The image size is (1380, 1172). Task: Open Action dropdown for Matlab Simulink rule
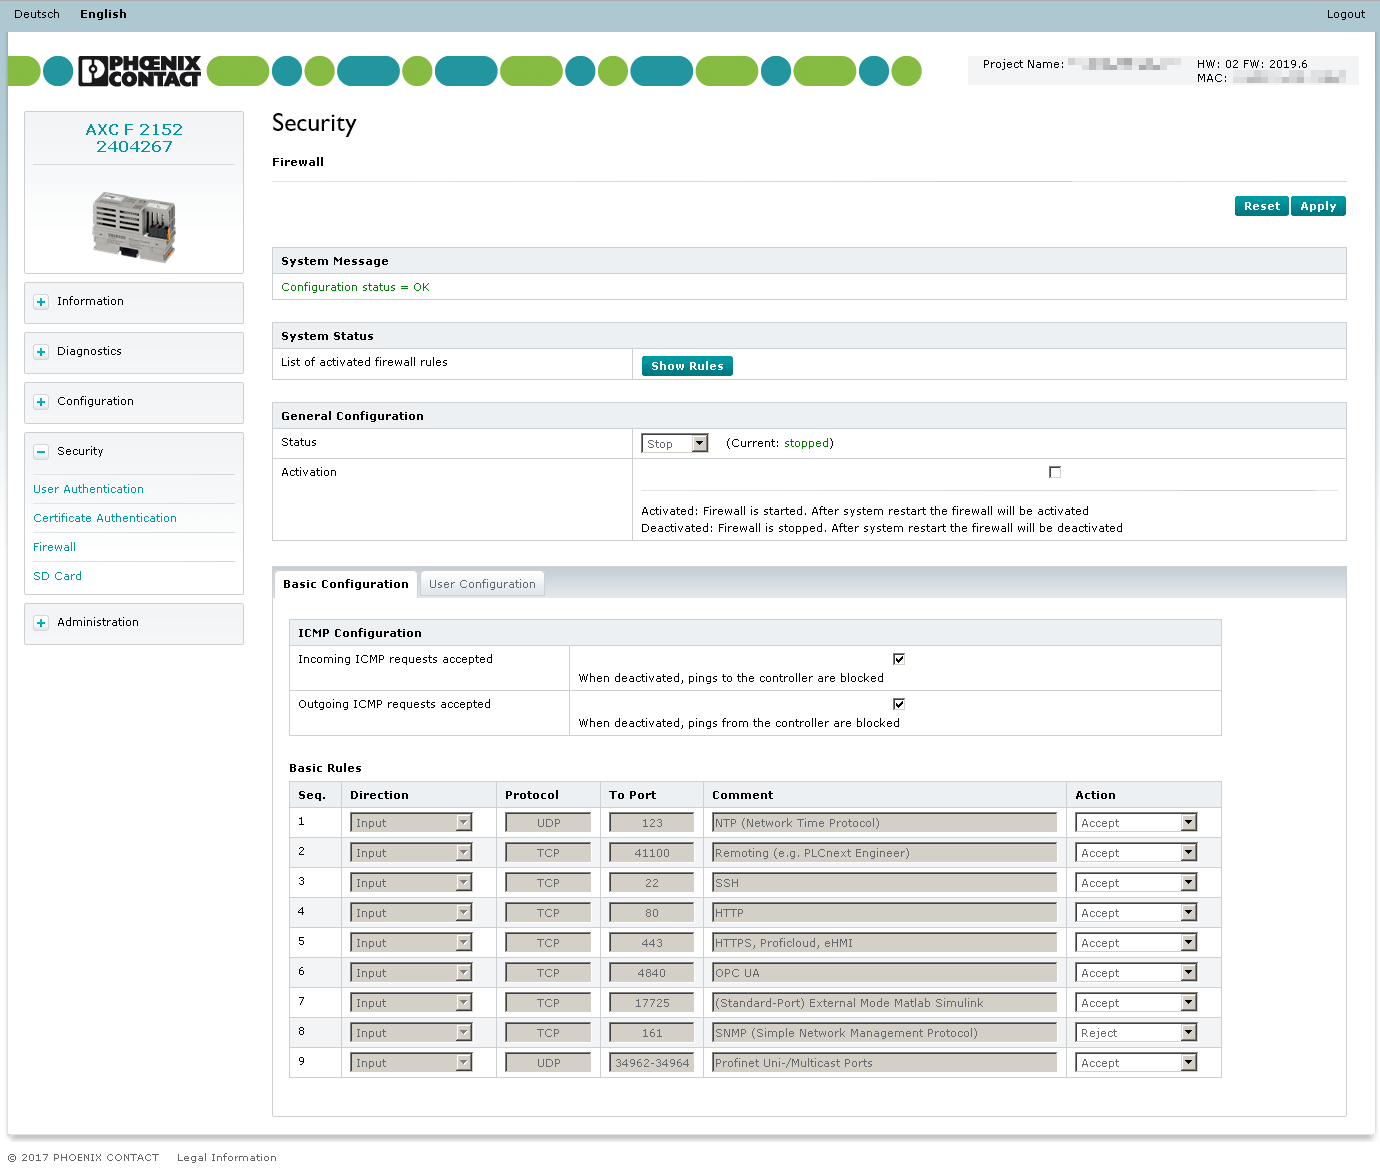(x=1136, y=1003)
